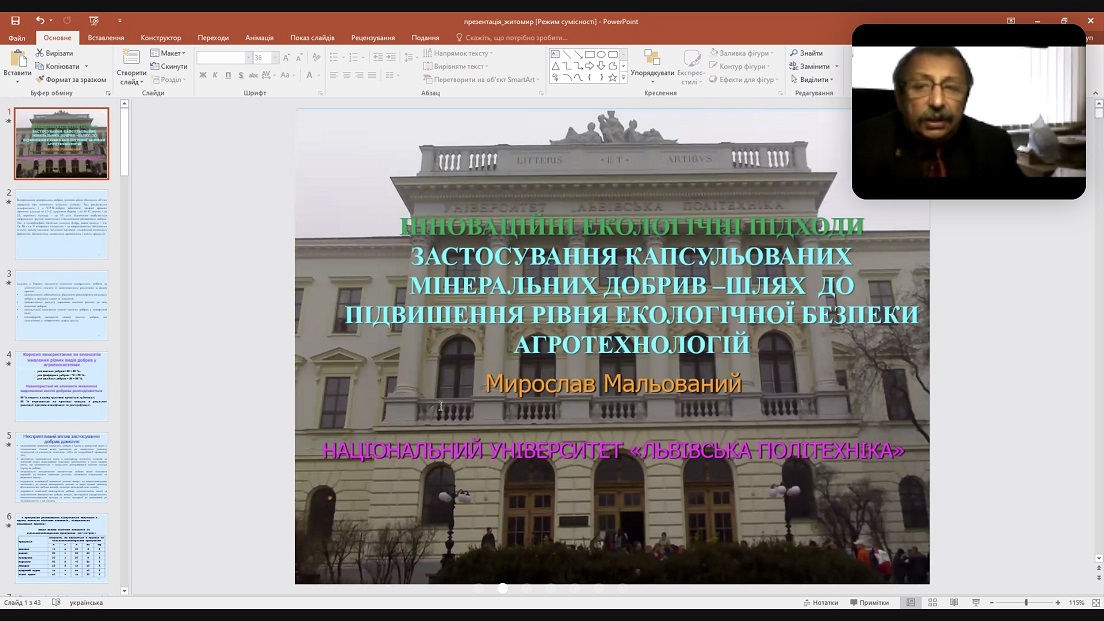Toggle strikethrough (abc) formatting
Image resolution: width=1104 pixels, height=621 pixels.
click(x=253, y=75)
